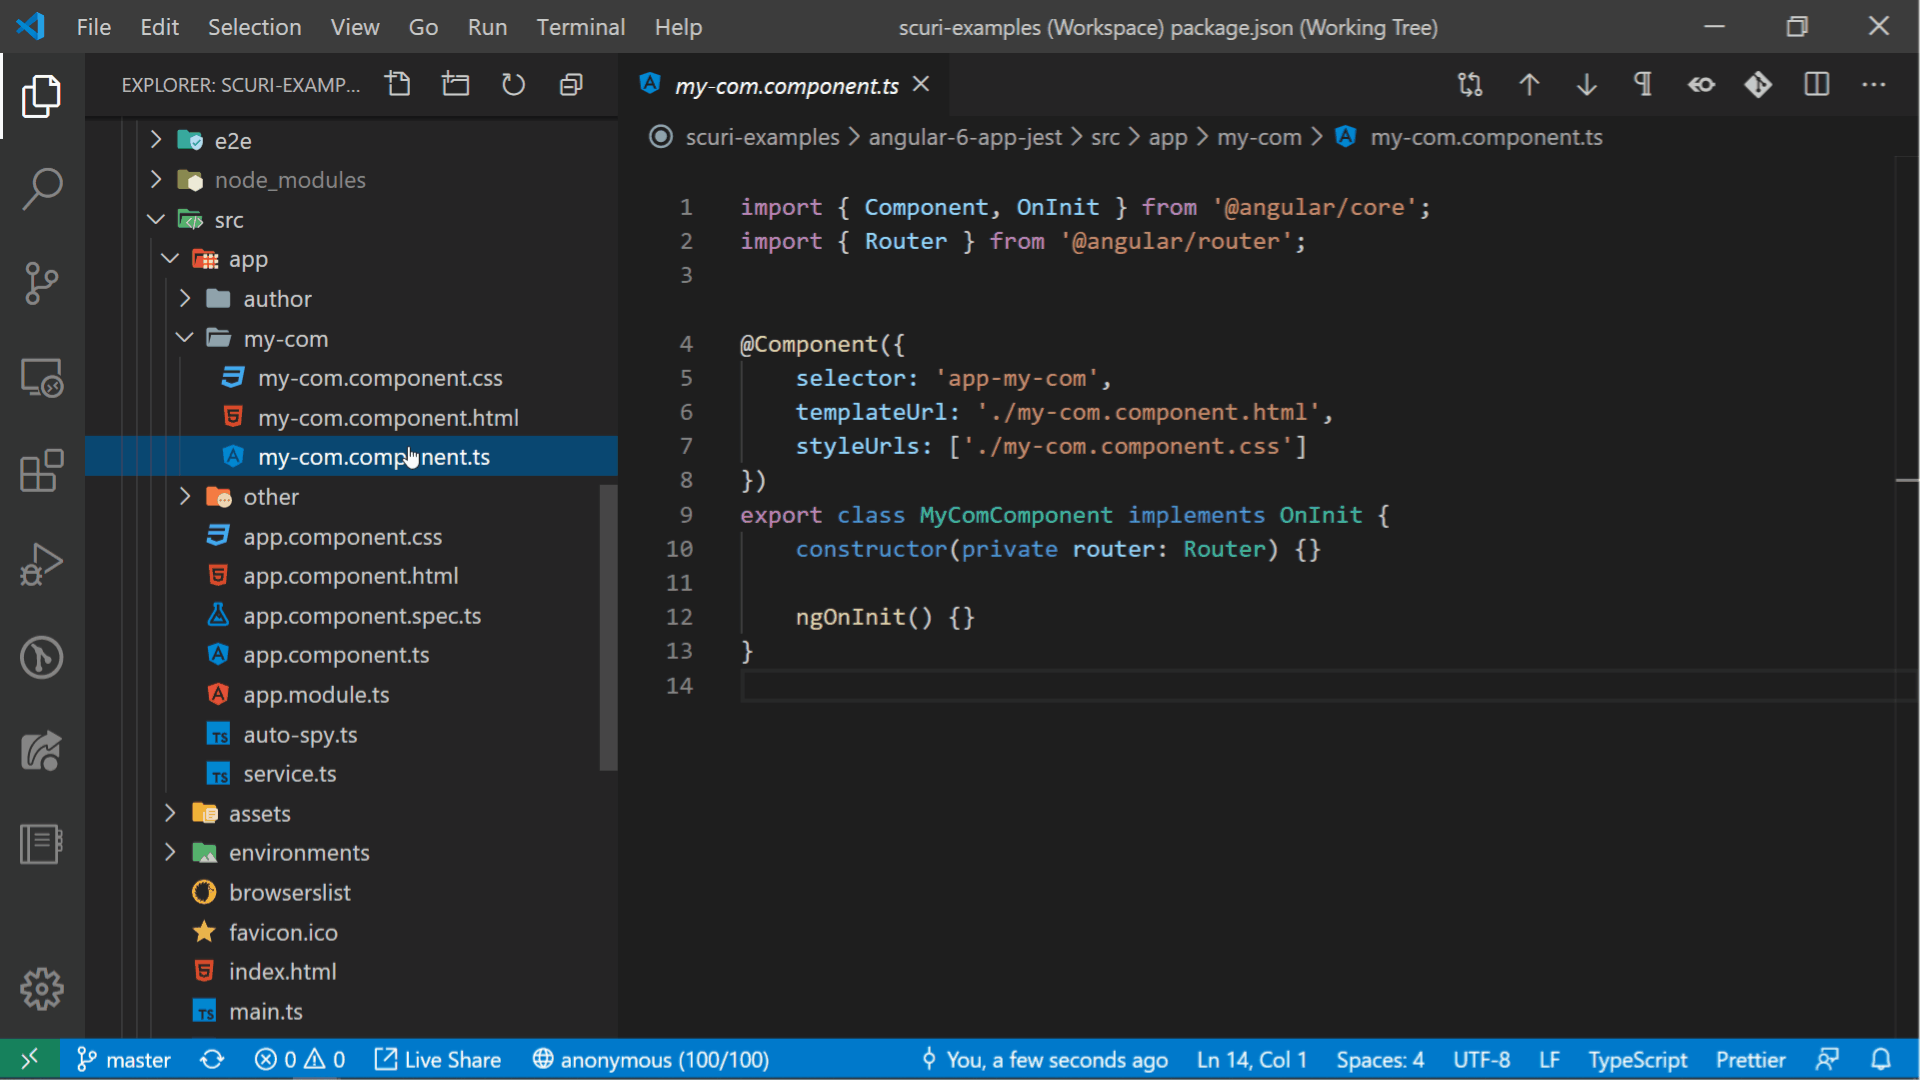Click Split Editor Right icon
The height and width of the screenshot is (1080, 1920).
(1816, 85)
